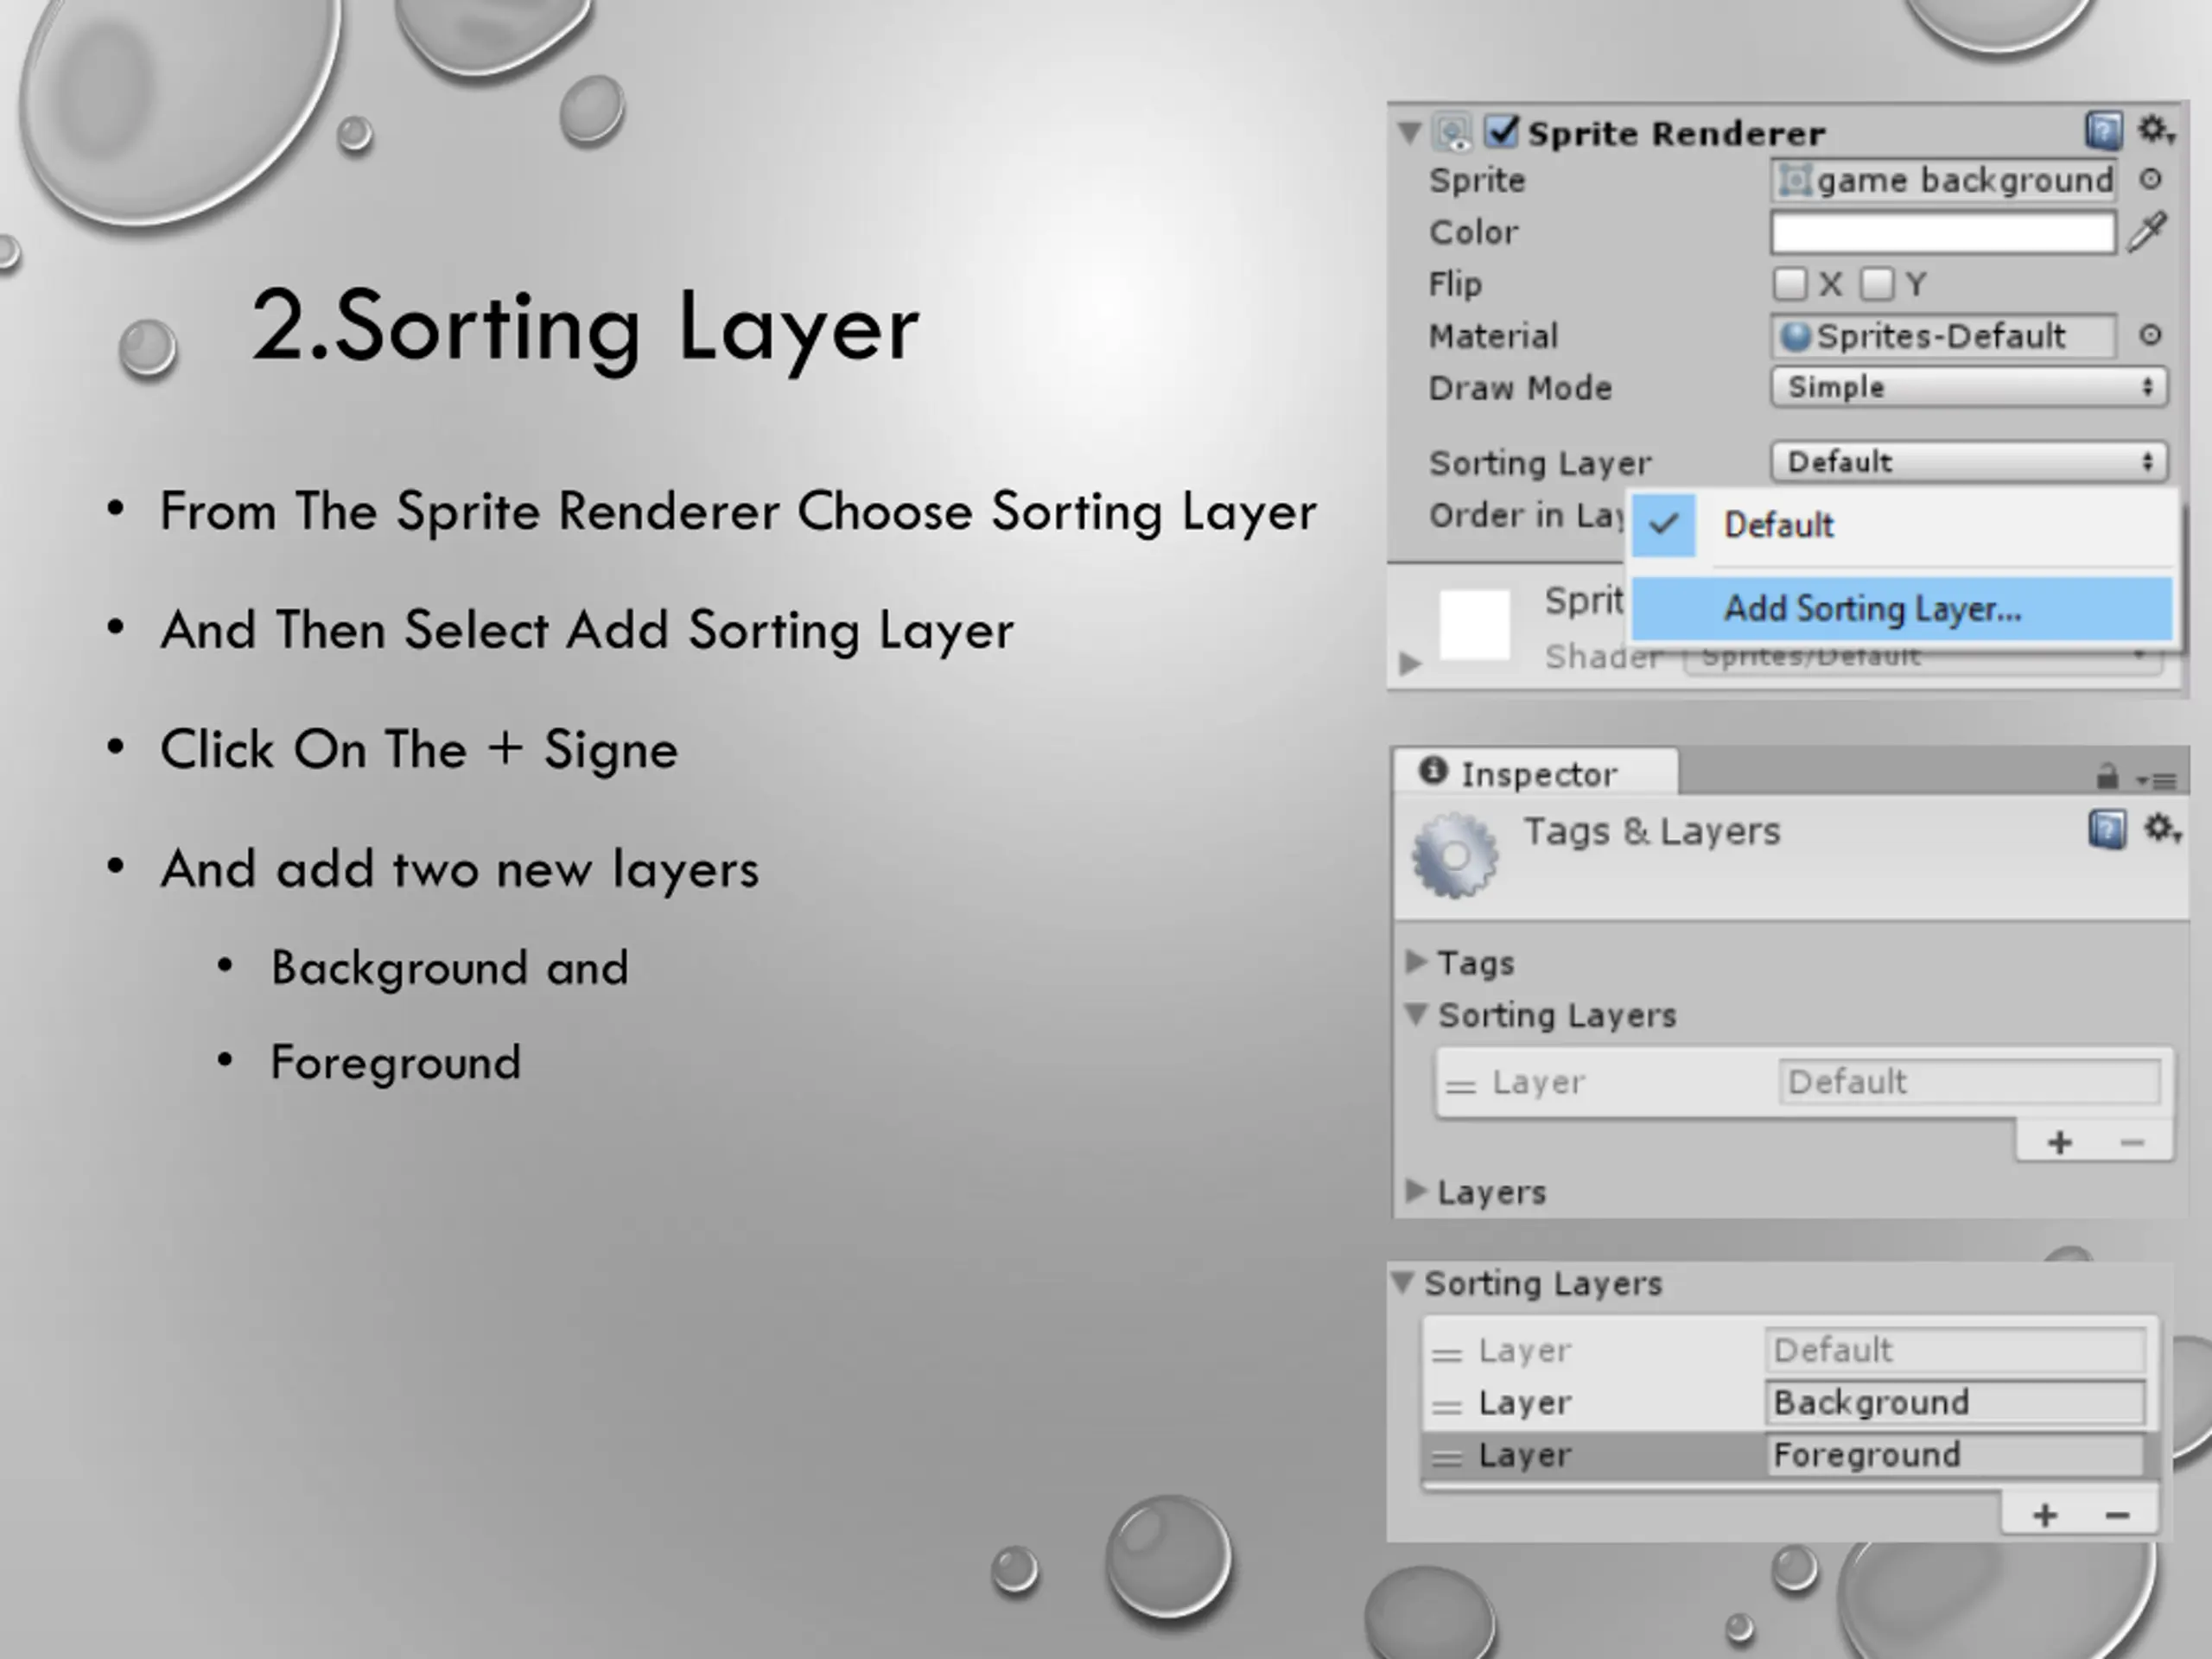Select the checked Default menu entry

1902,525
